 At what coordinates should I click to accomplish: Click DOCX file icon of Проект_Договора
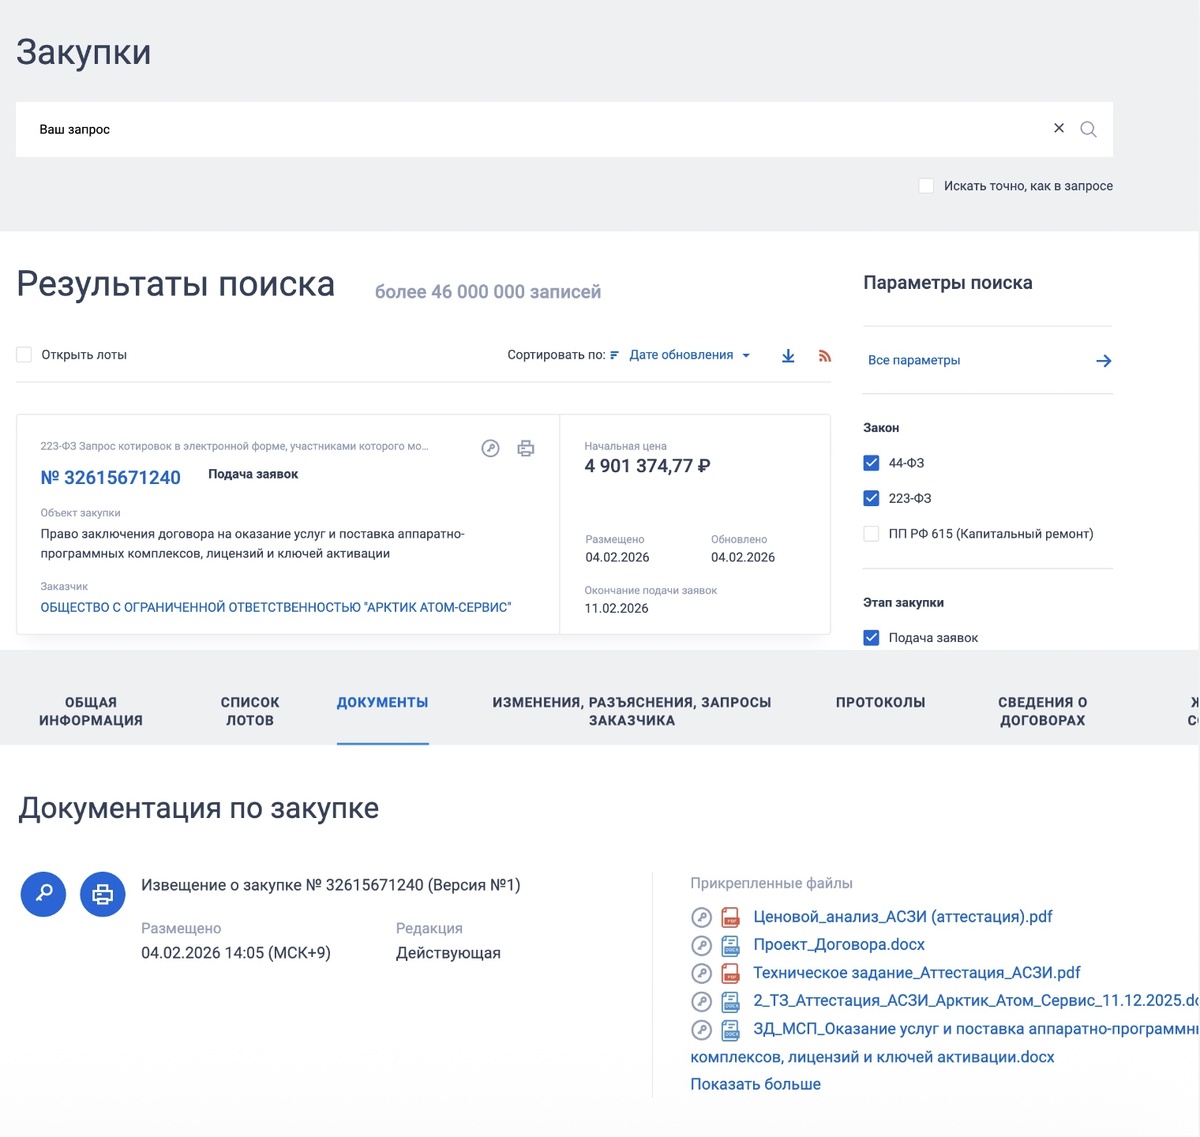[731, 946]
